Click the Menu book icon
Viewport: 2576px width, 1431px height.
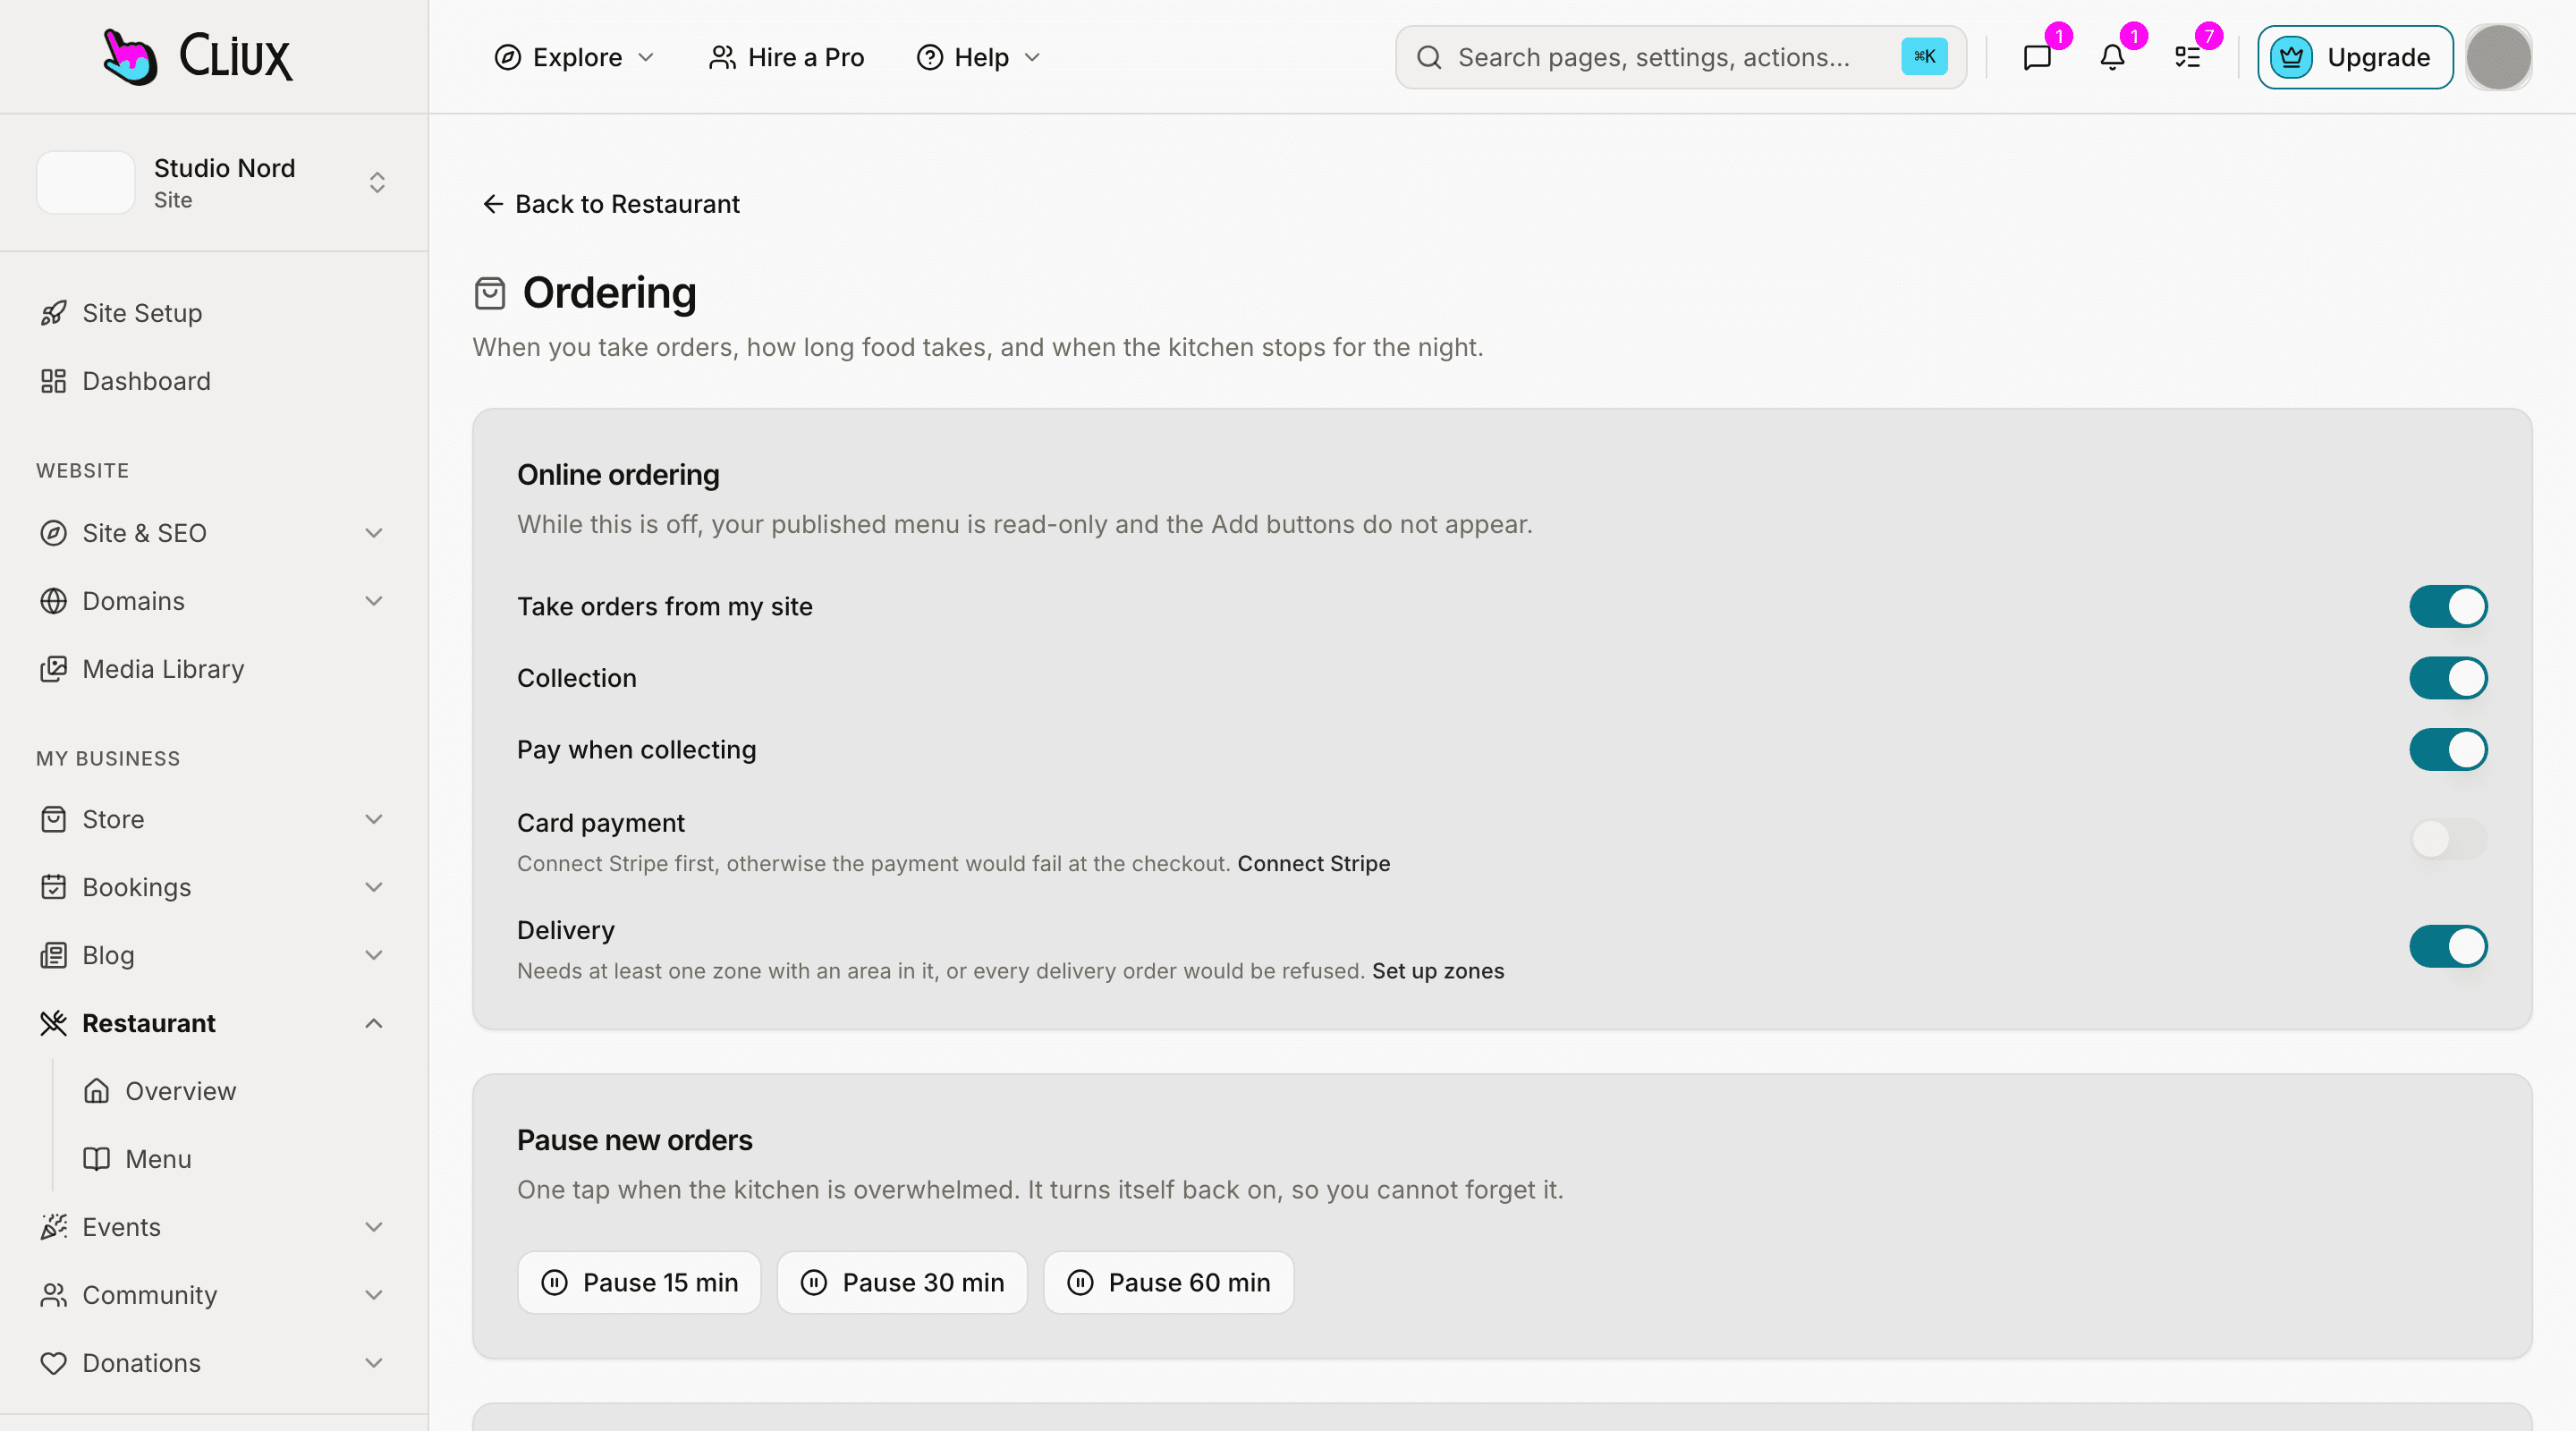pos(96,1159)
